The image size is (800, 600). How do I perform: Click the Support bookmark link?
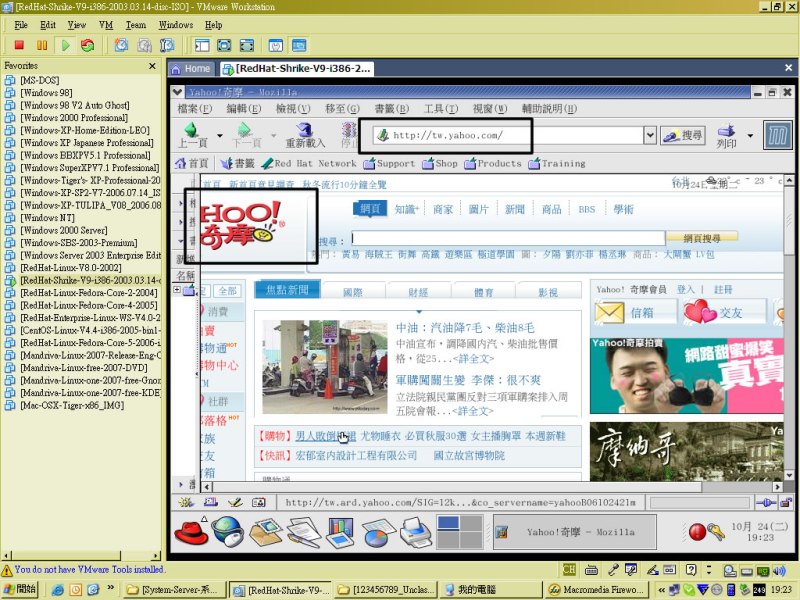coord(389,163)
